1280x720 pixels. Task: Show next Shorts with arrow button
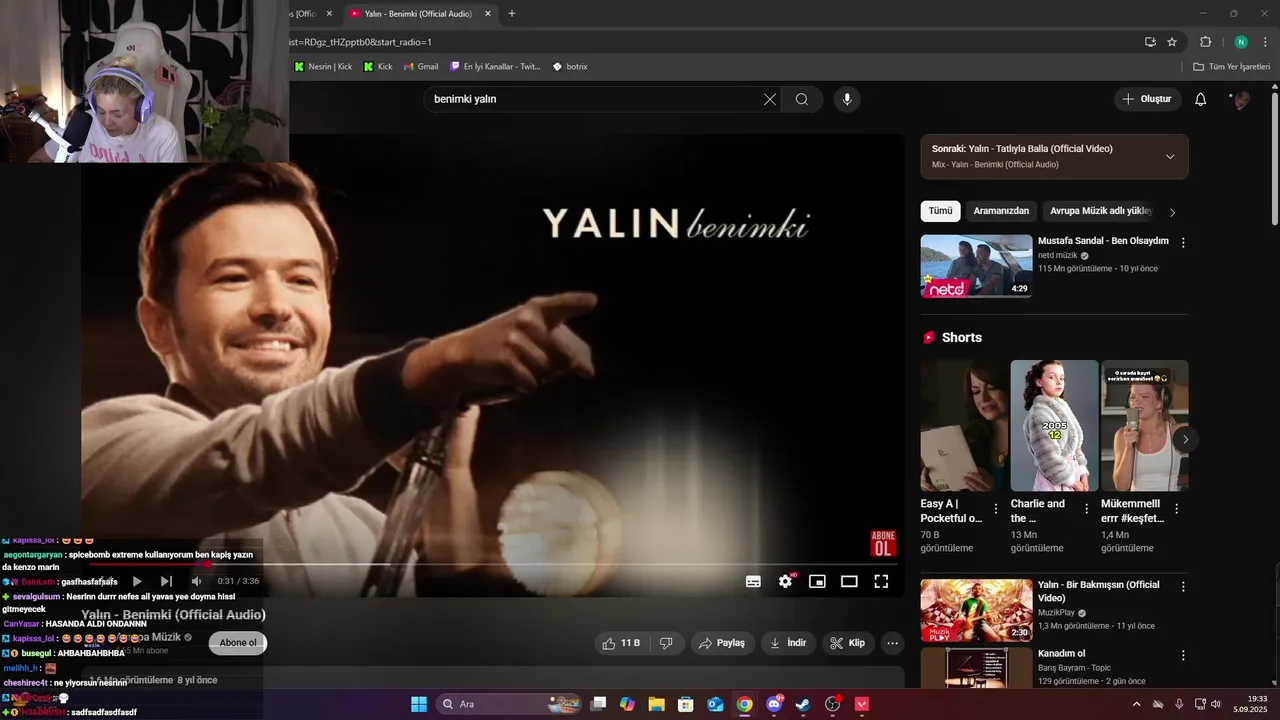1185,439
